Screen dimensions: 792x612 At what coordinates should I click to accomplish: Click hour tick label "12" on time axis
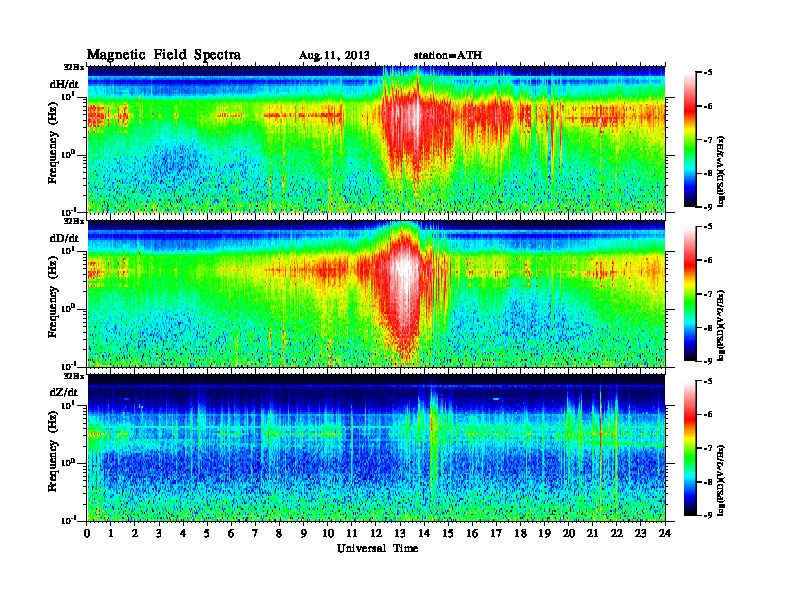point(376,533)
